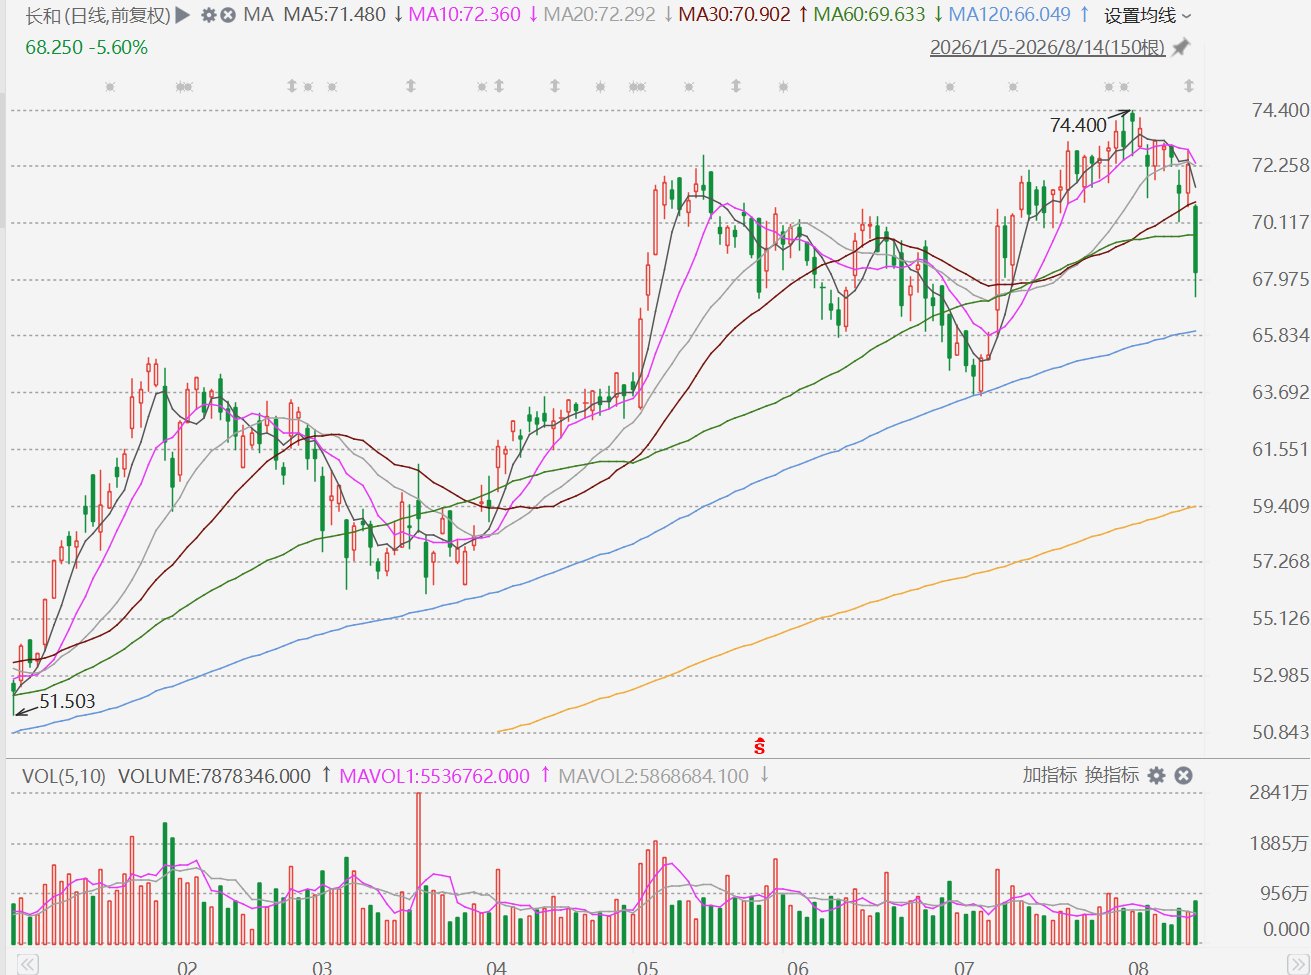Open the 2026/1/5-2026/8/14(150根) date range
This screenshot has width=1311, height=975.
(x=1047, y=47)
